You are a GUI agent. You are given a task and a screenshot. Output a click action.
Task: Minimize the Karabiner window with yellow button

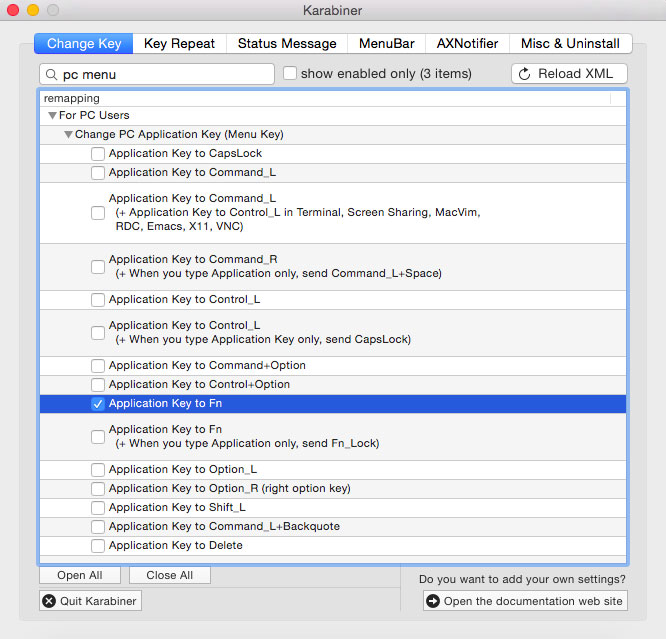33,10
